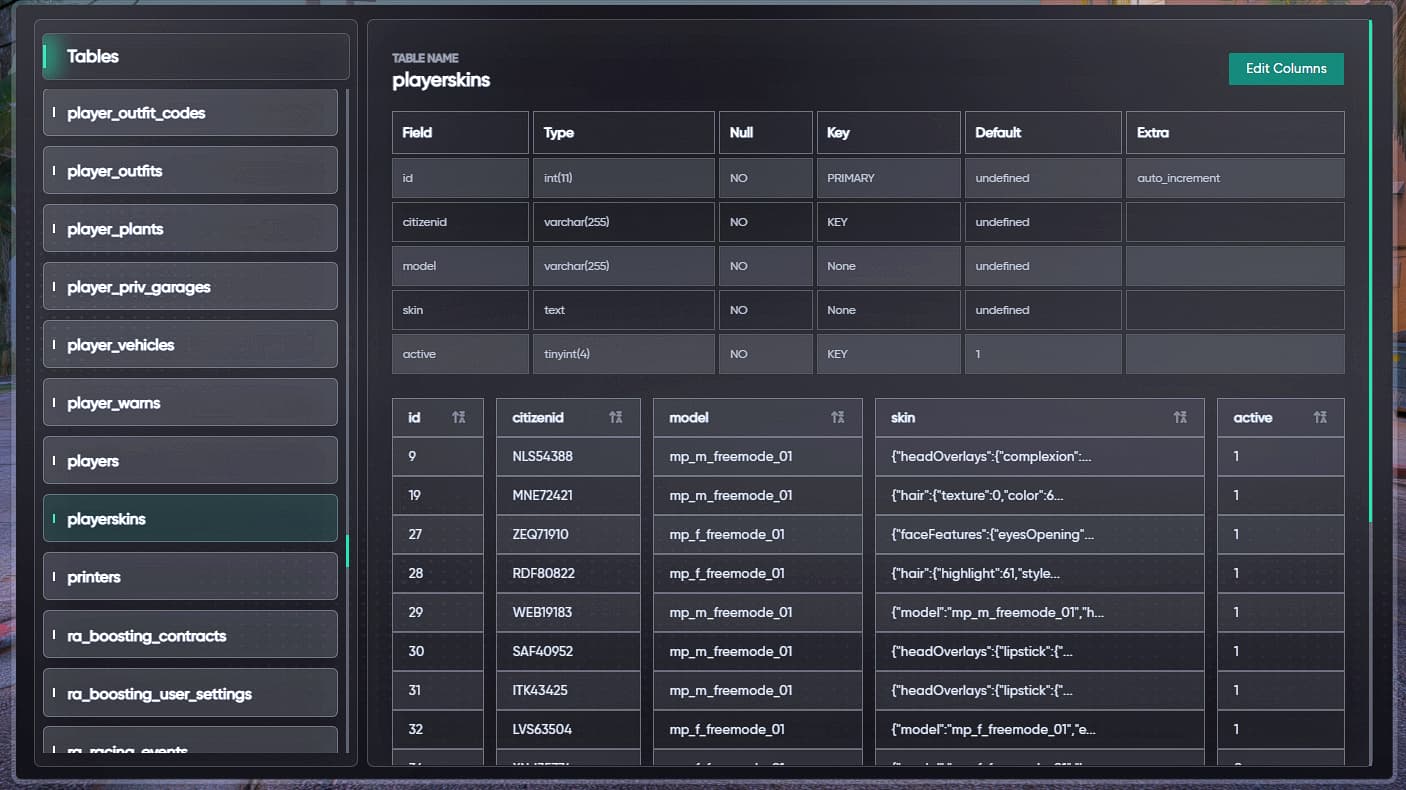
Task: Select the playerskins table in the sidebar
Action: [190, 518]
